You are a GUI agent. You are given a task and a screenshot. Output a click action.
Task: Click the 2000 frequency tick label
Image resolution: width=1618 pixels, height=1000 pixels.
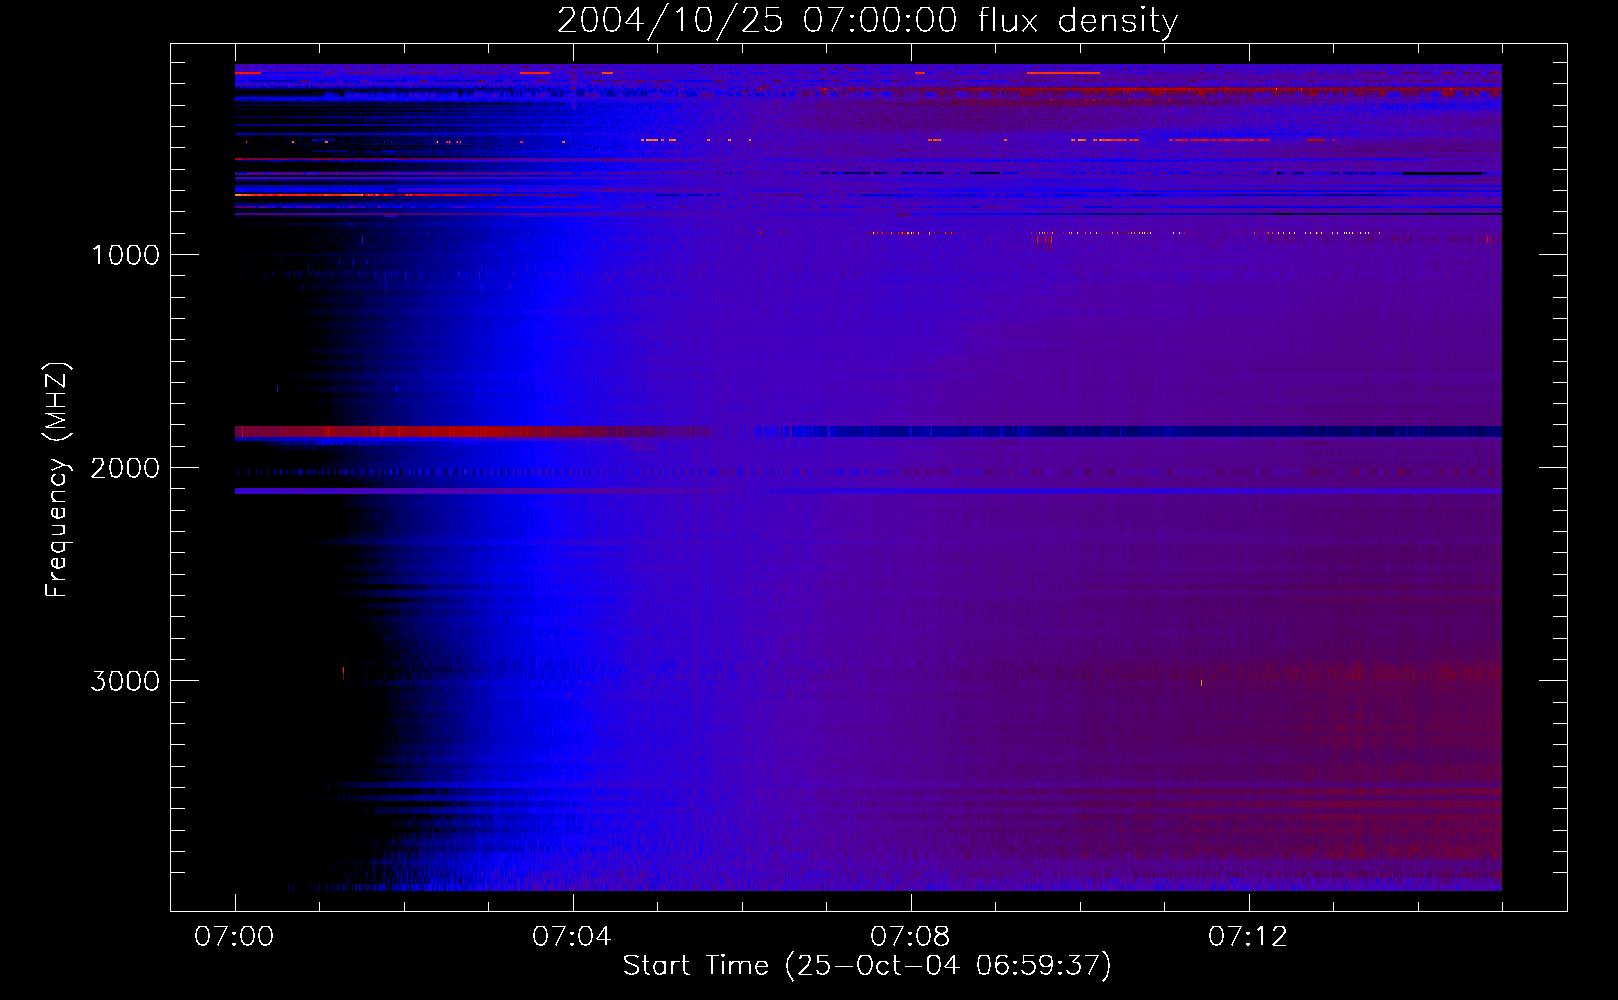point(125,468)
